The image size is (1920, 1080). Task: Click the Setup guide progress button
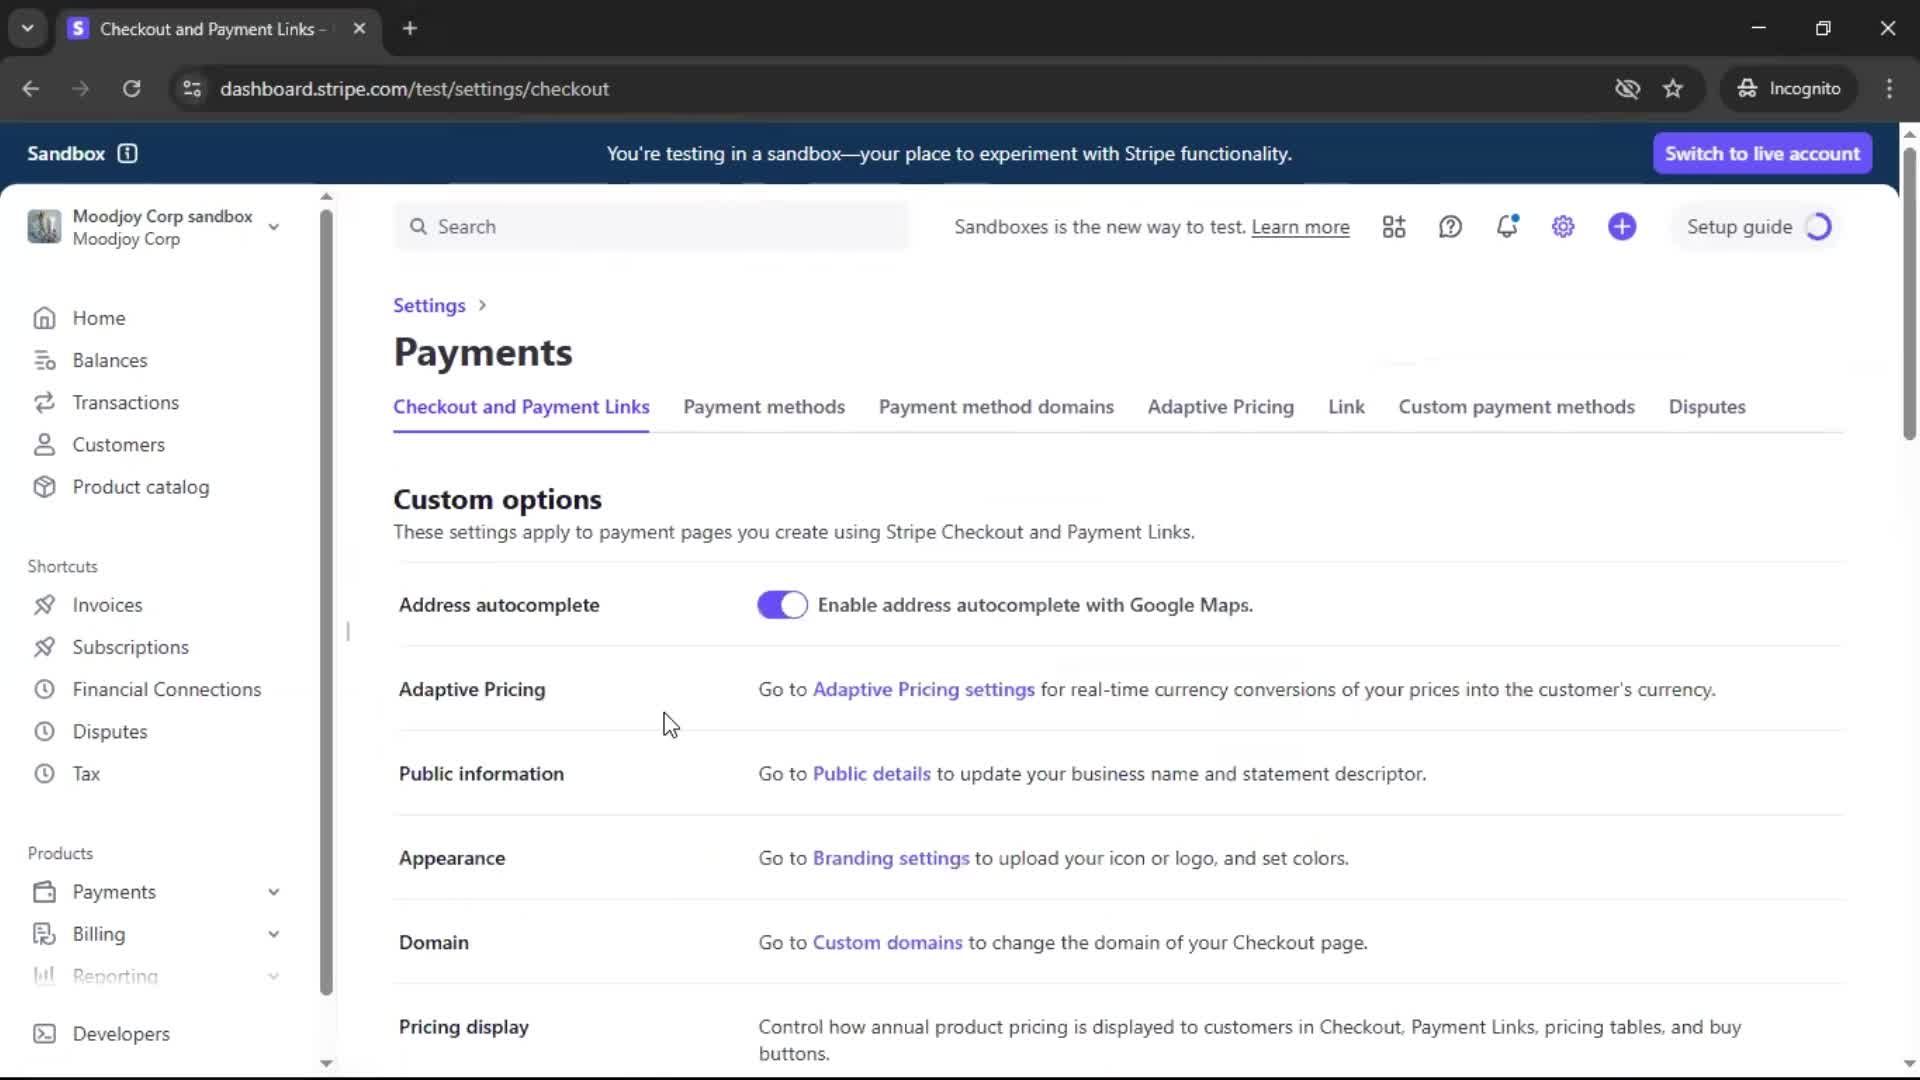pos(1757,227)
